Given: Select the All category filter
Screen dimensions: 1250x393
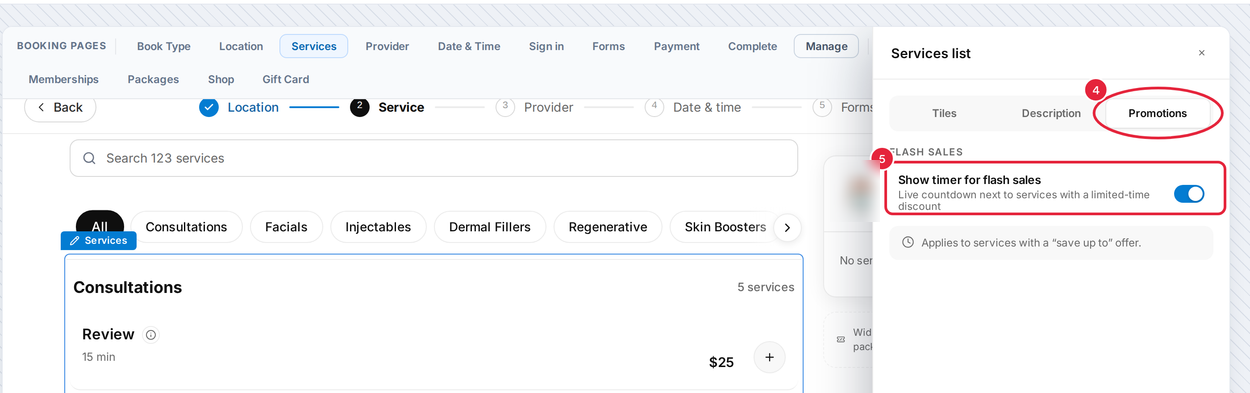Looking at the screenshot, I should click(x=100, y=227).
